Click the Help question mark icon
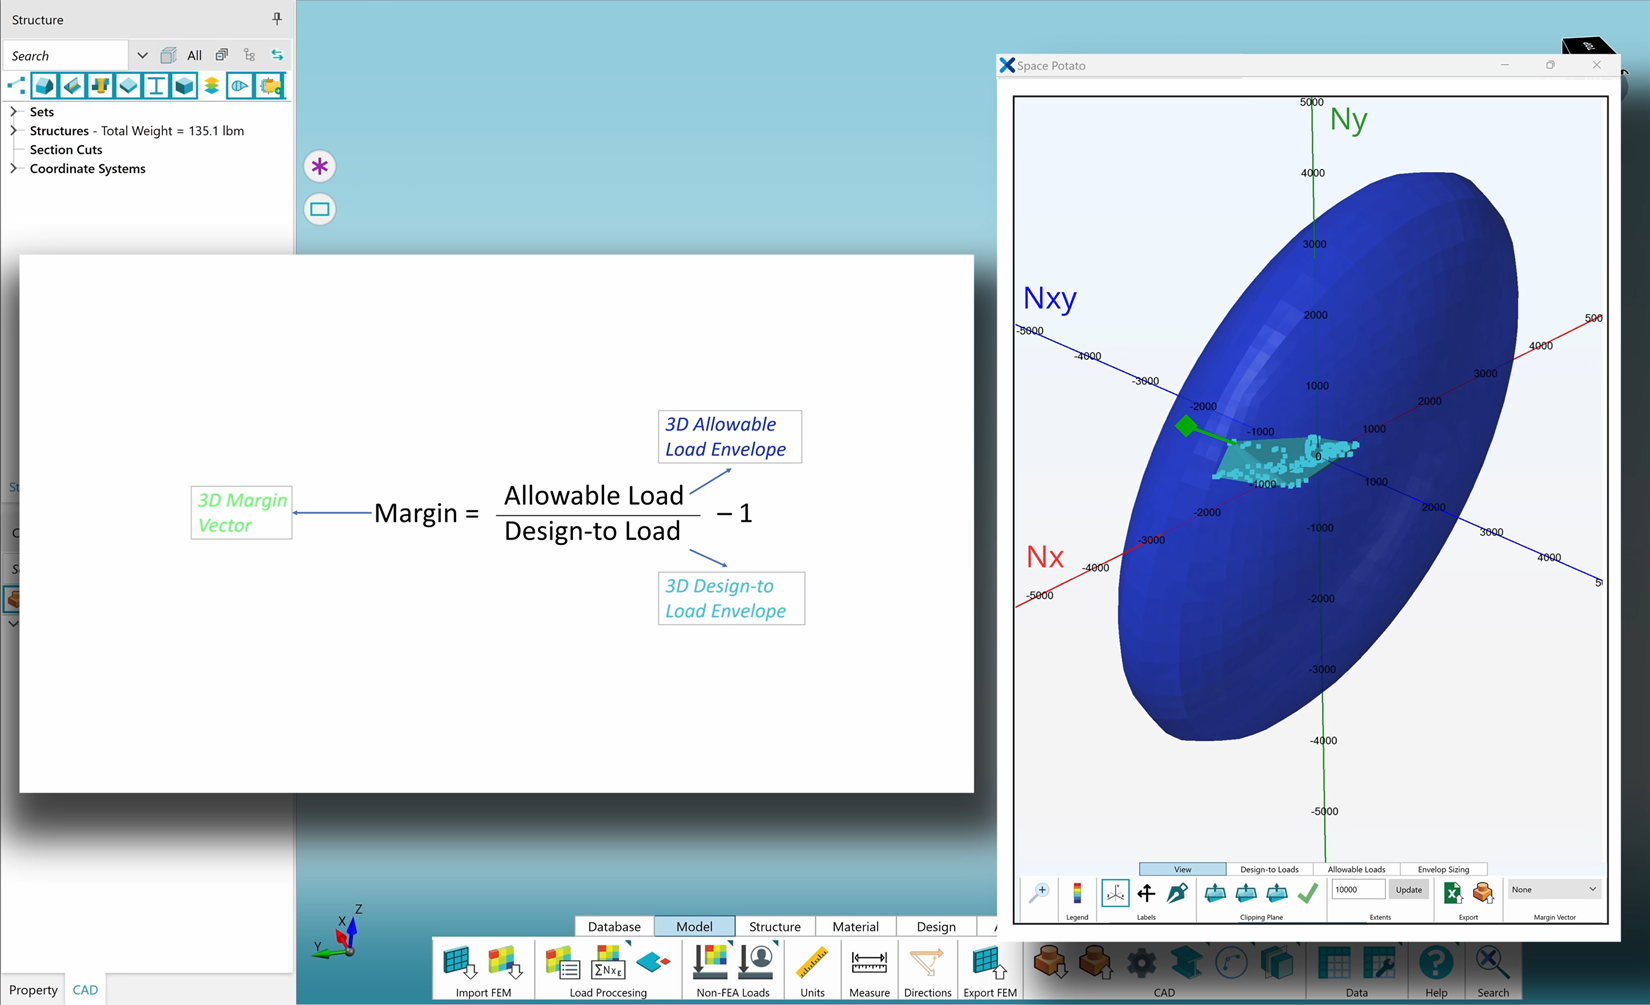Viewport: 1650px width, 1005px height. (1436, 963)
